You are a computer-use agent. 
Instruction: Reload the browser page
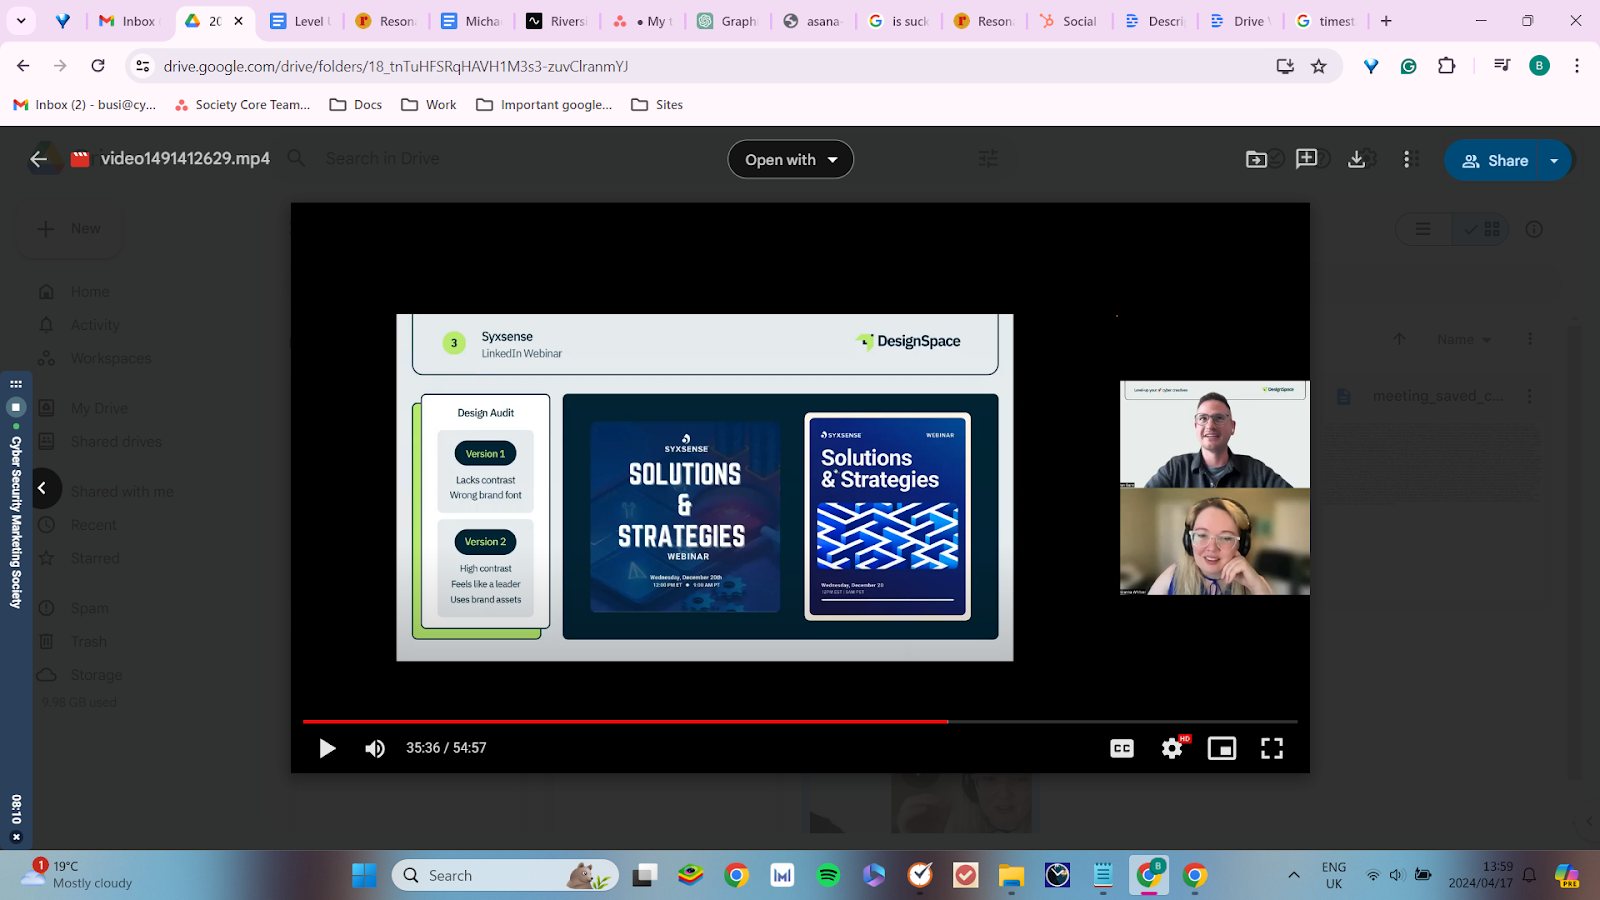click(x=98, y=66)
